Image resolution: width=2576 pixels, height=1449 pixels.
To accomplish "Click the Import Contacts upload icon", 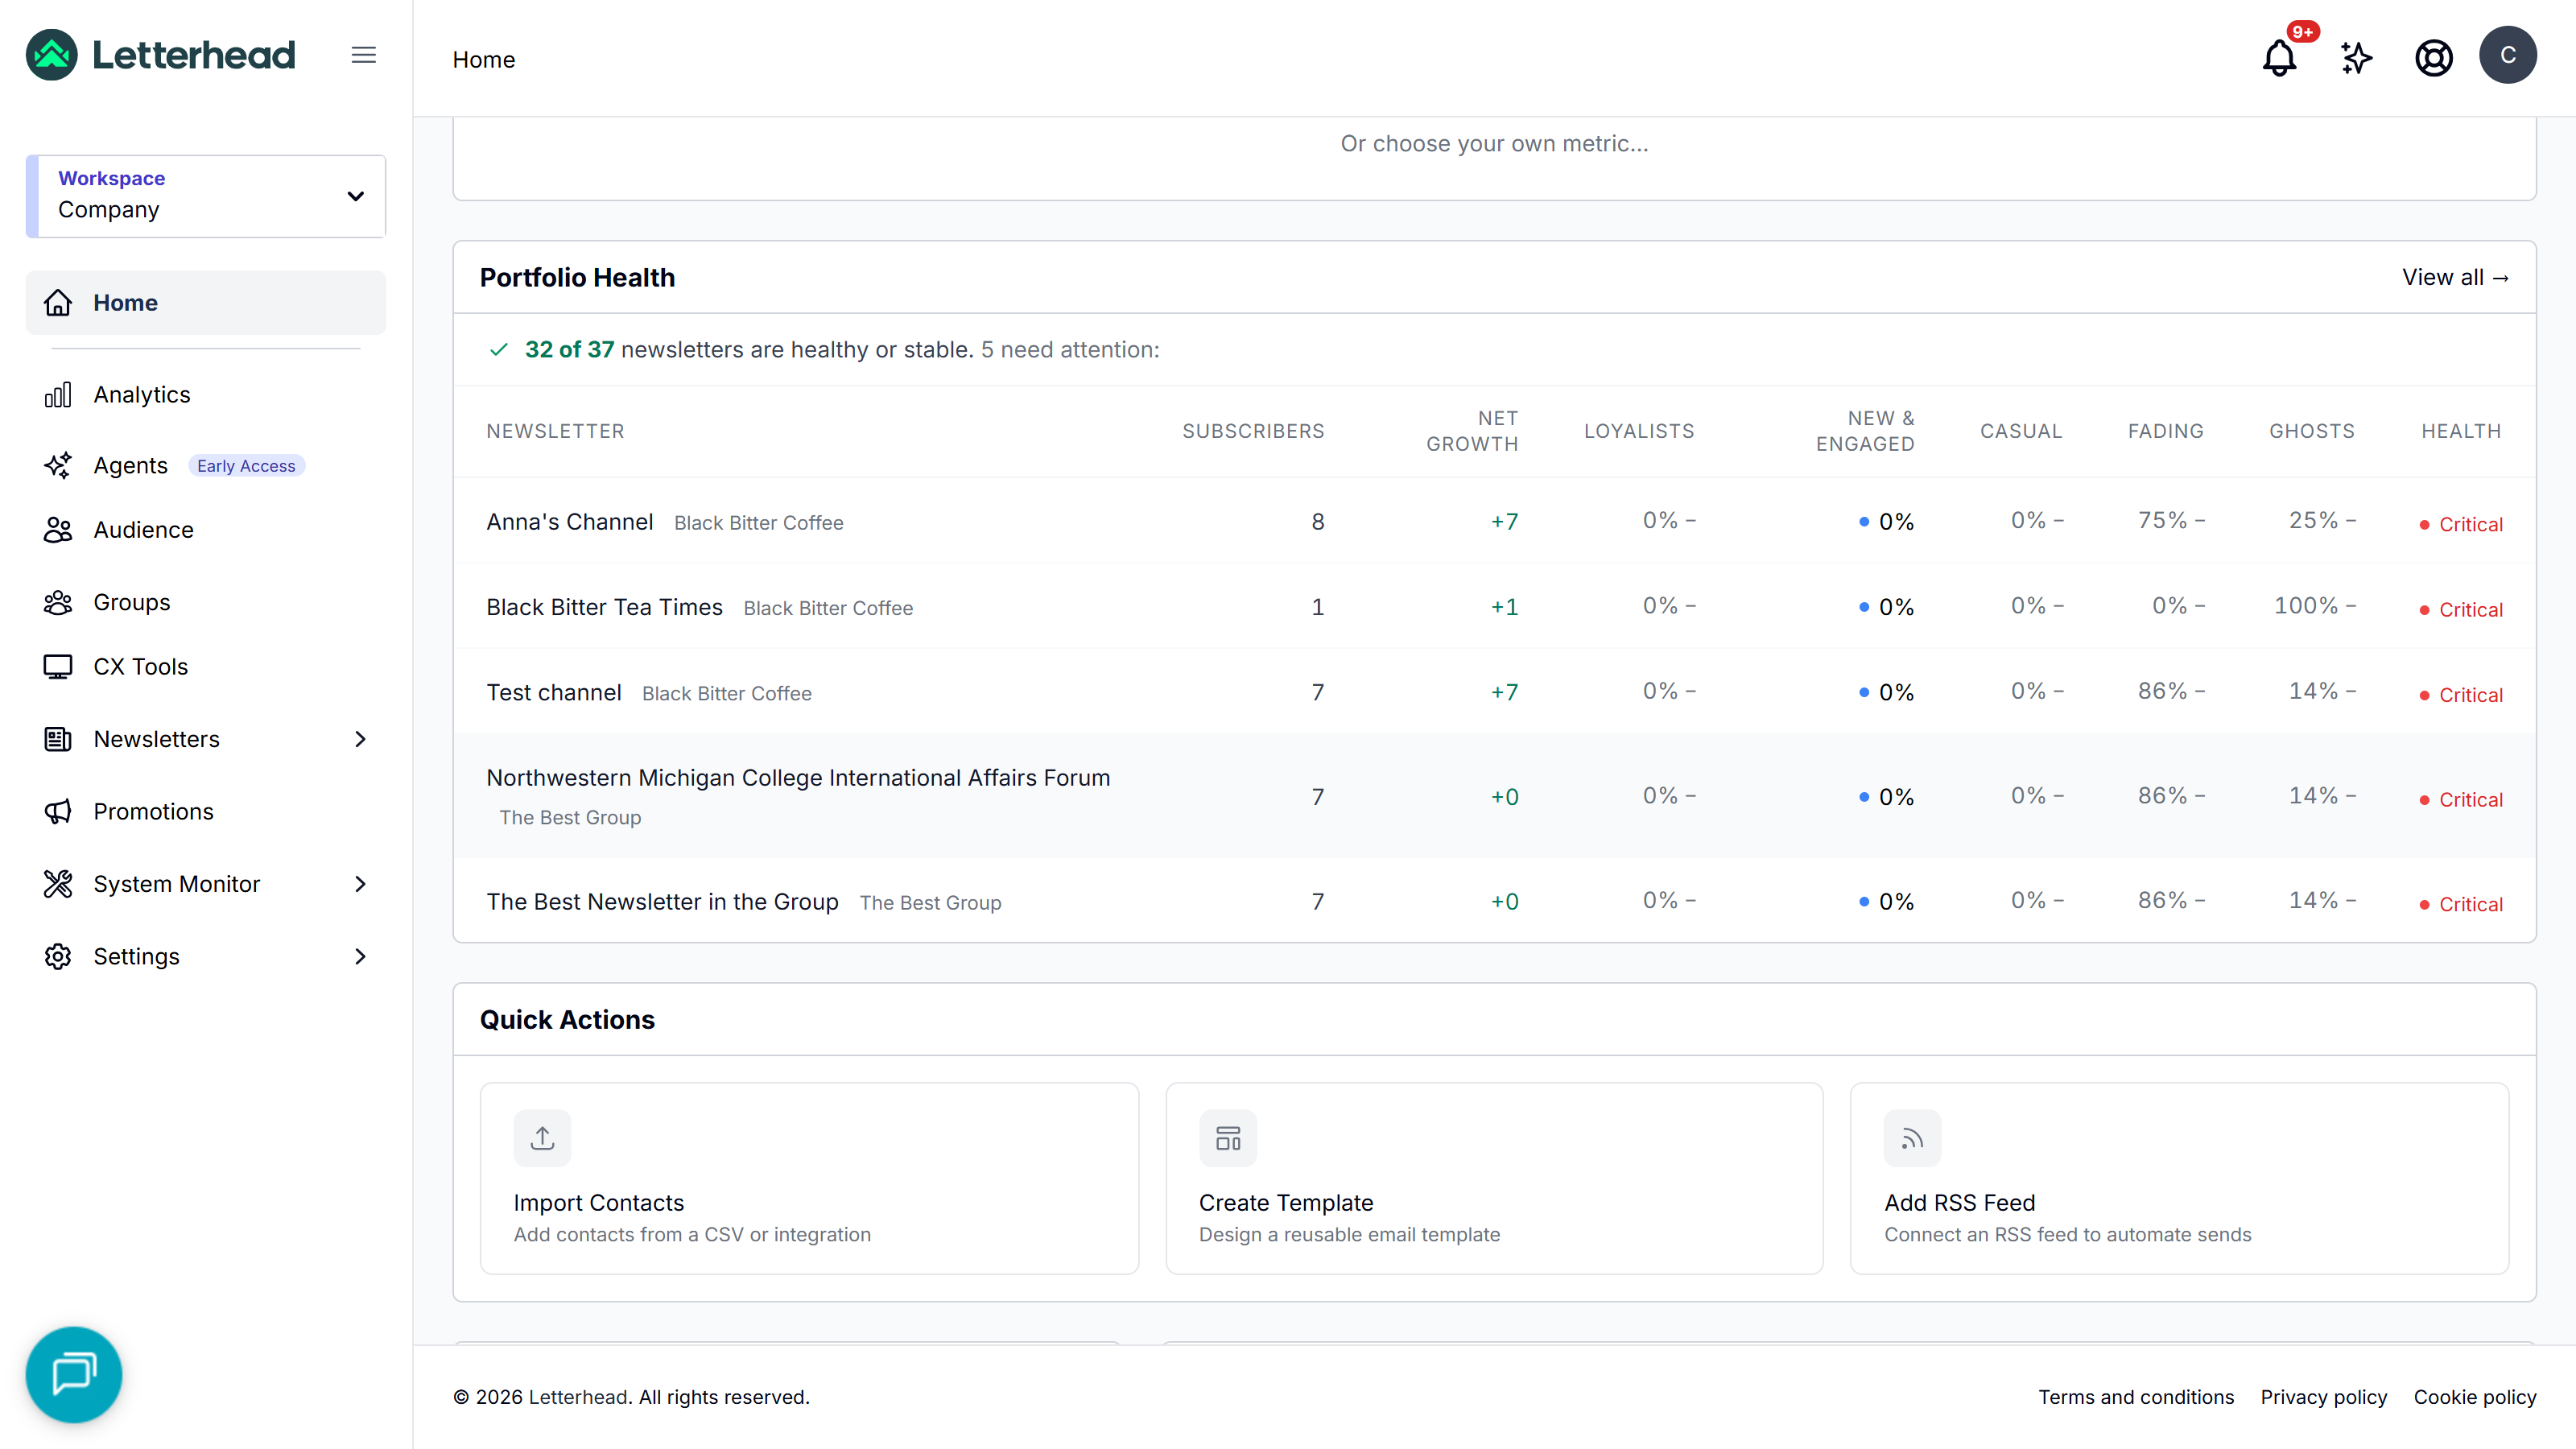I will coord(542,1138).
